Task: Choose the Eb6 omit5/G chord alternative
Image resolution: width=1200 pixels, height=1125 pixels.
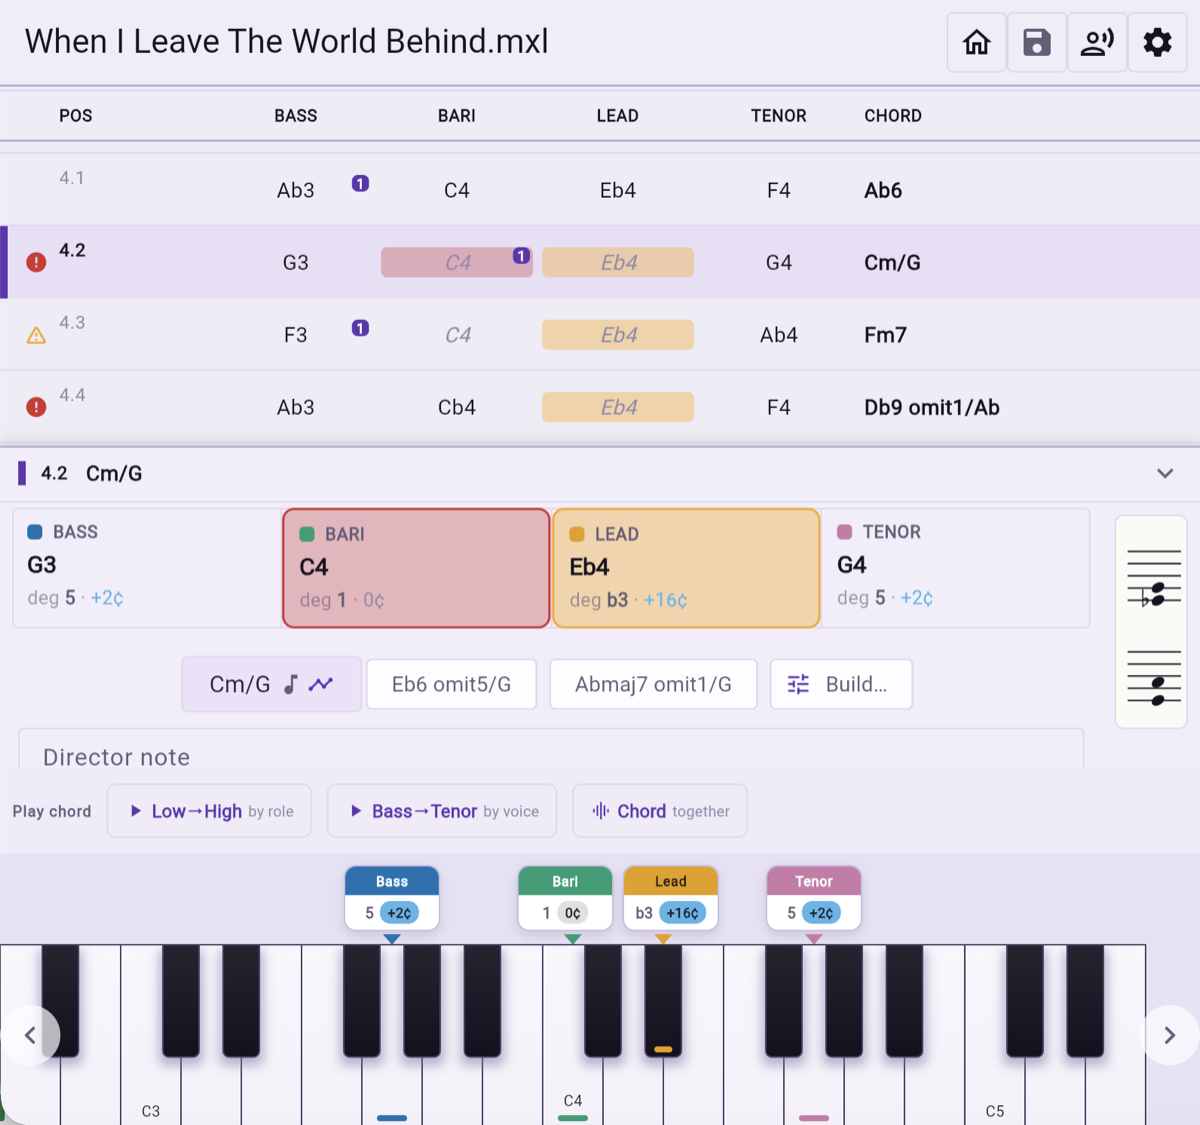Action: [x=451, y=684]
